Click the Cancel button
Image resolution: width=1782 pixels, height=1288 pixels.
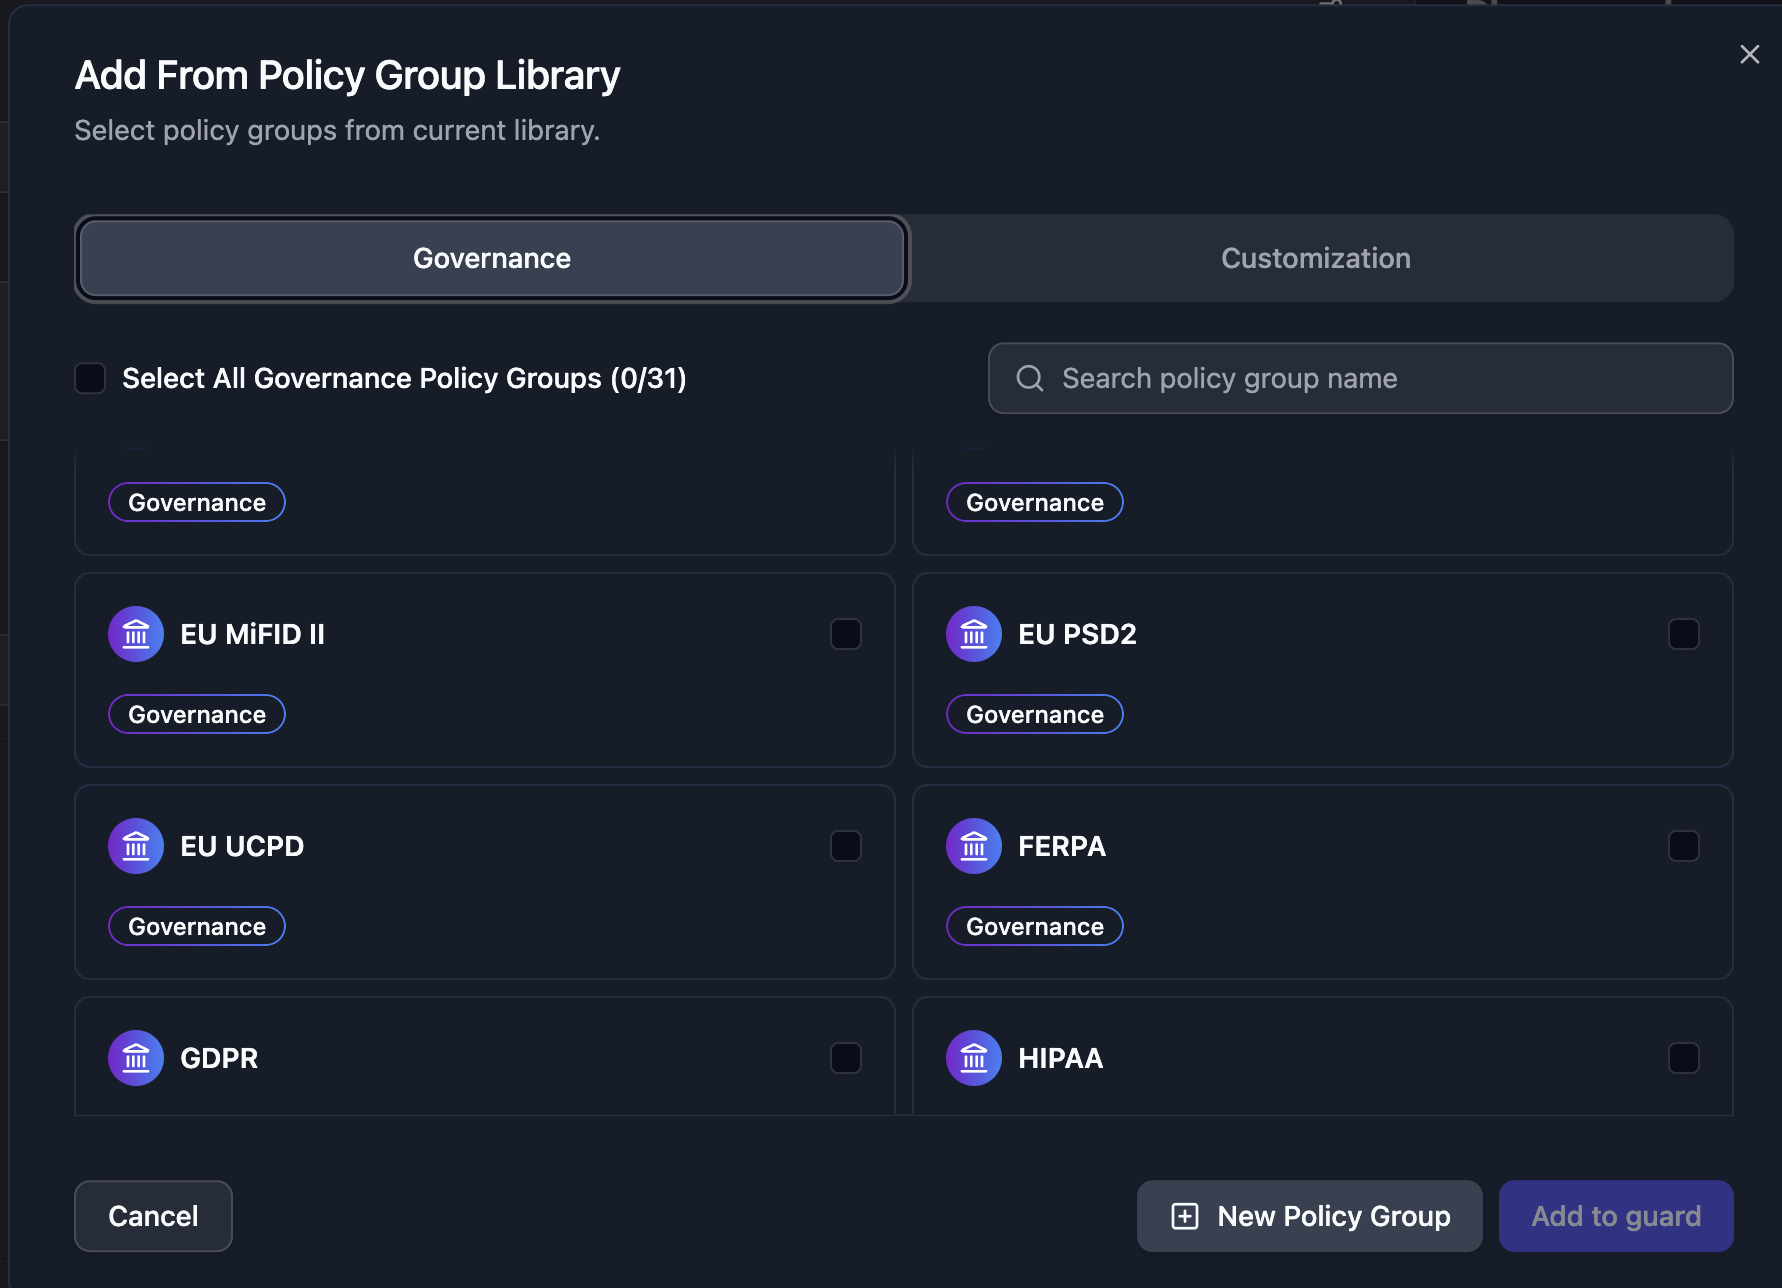[153, 1216]
